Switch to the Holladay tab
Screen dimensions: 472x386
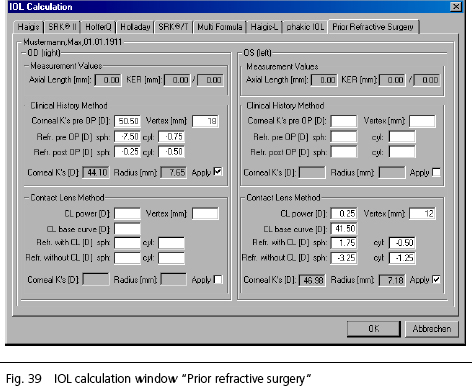click(x=135, y=27)
